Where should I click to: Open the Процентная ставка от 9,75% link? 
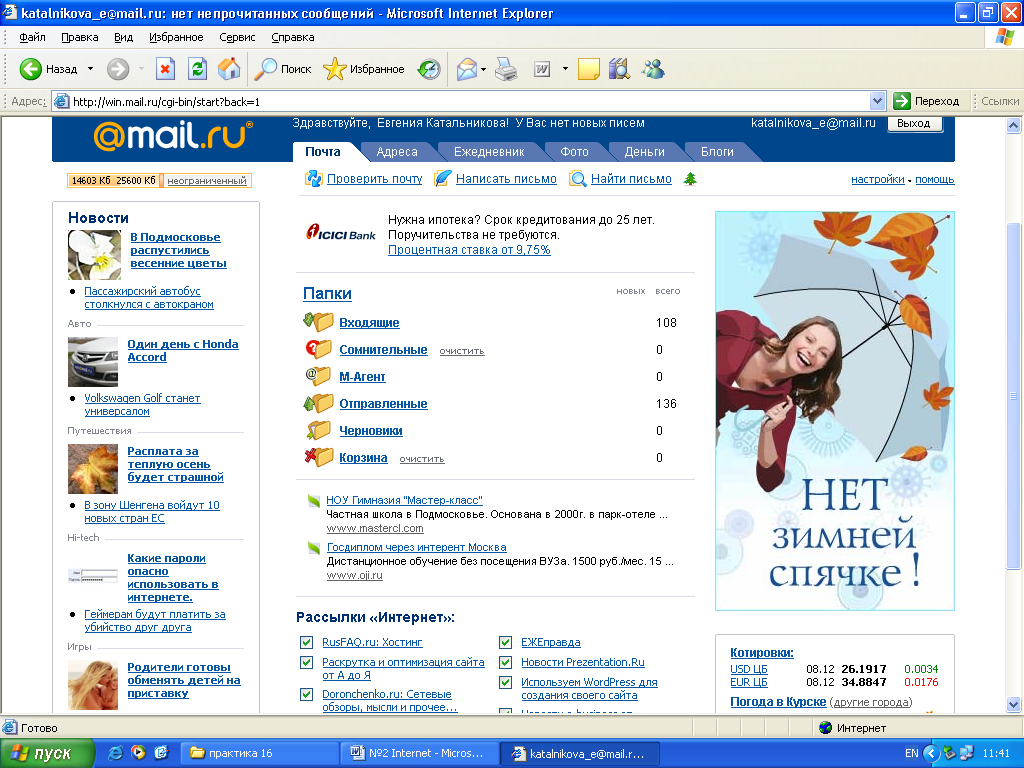pyautogui.click(x=469, y=249)
